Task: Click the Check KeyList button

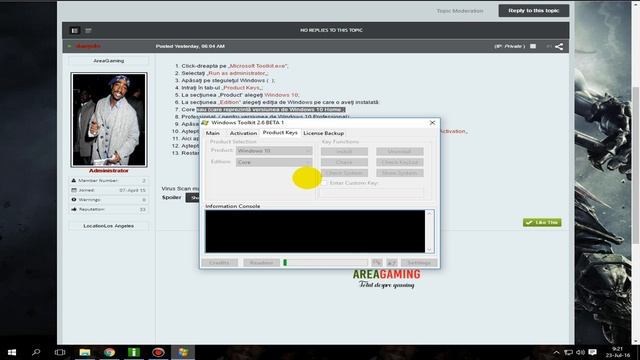Action: click(x=400, y=162)
